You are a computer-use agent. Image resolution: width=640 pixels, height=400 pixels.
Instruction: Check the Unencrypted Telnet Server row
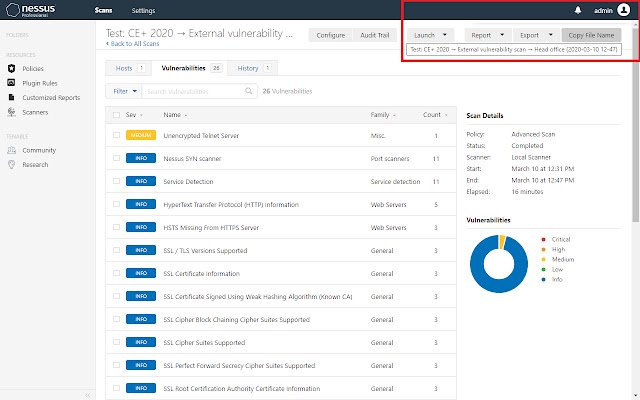point(116,135)
